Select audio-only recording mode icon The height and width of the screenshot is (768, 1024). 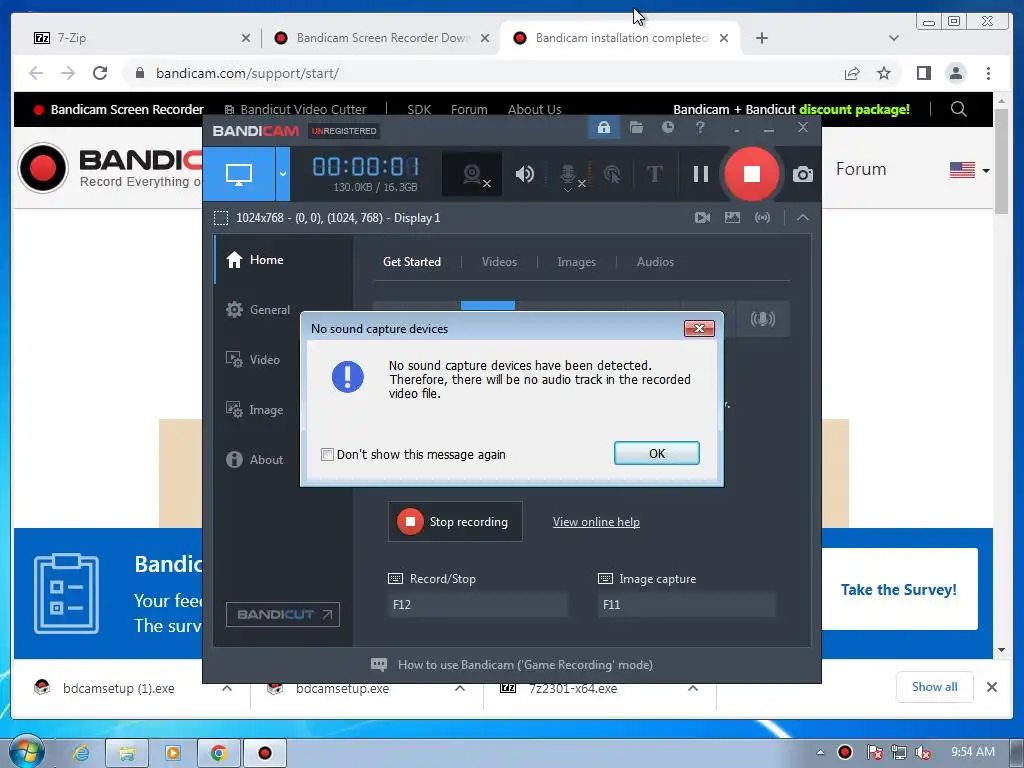click(762, 319)
